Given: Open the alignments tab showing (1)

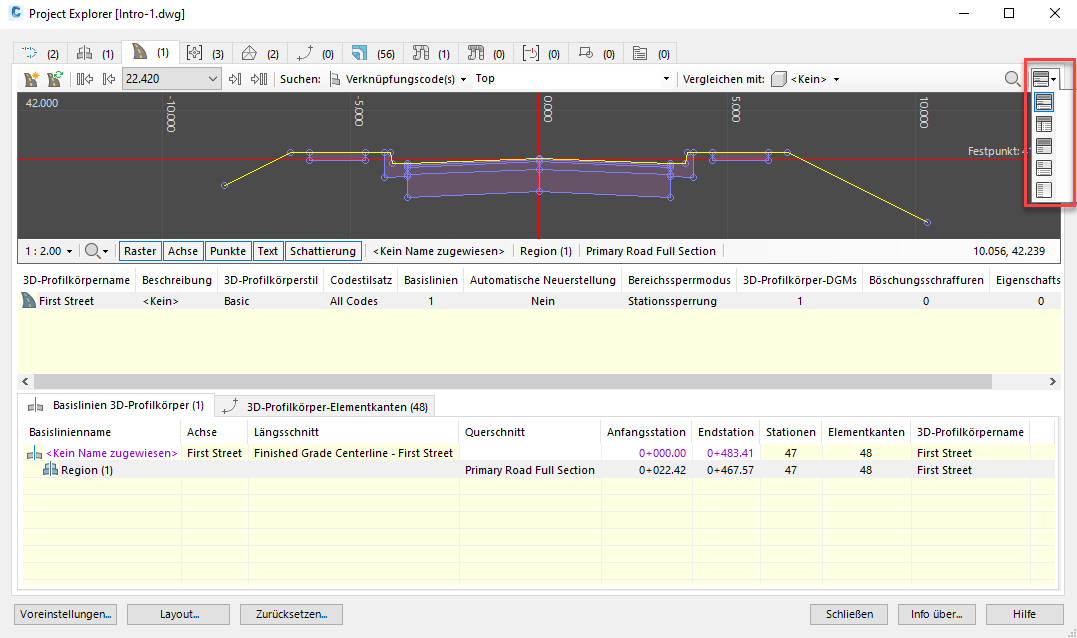Looking at the screenshot, I should click(x=95, y=53).
